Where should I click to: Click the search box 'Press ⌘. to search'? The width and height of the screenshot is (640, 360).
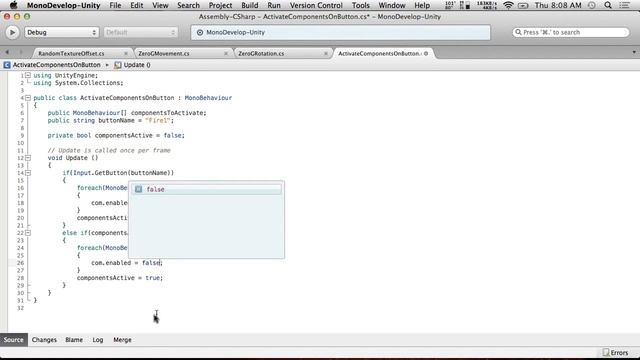571,32
